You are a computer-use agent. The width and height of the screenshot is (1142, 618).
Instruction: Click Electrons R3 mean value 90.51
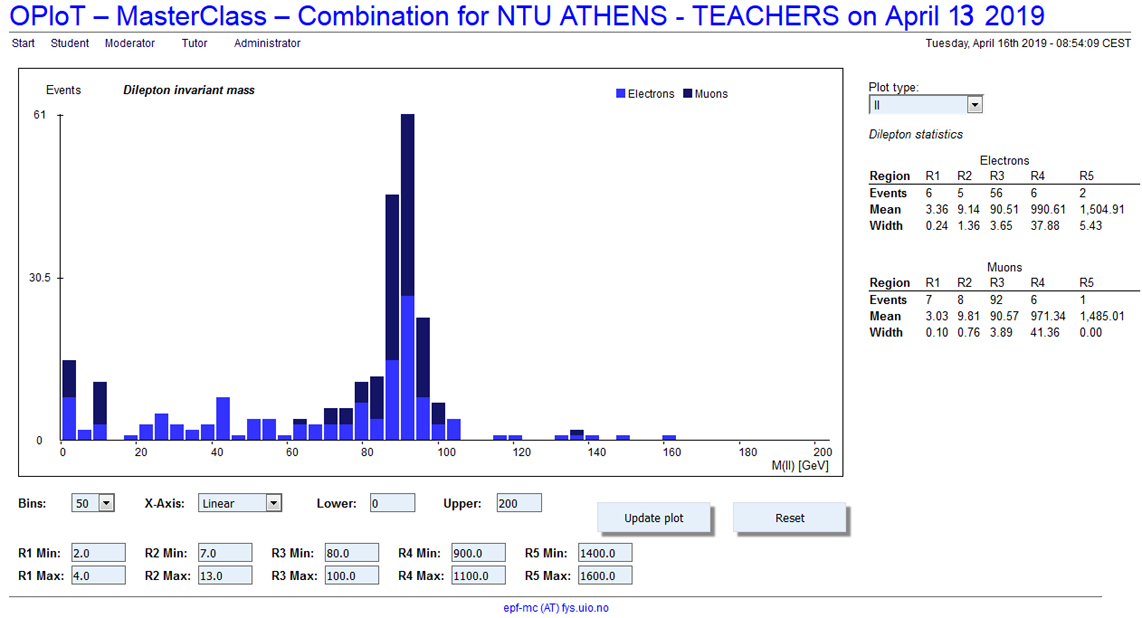pyautogui.click(x=1004, y=210)
